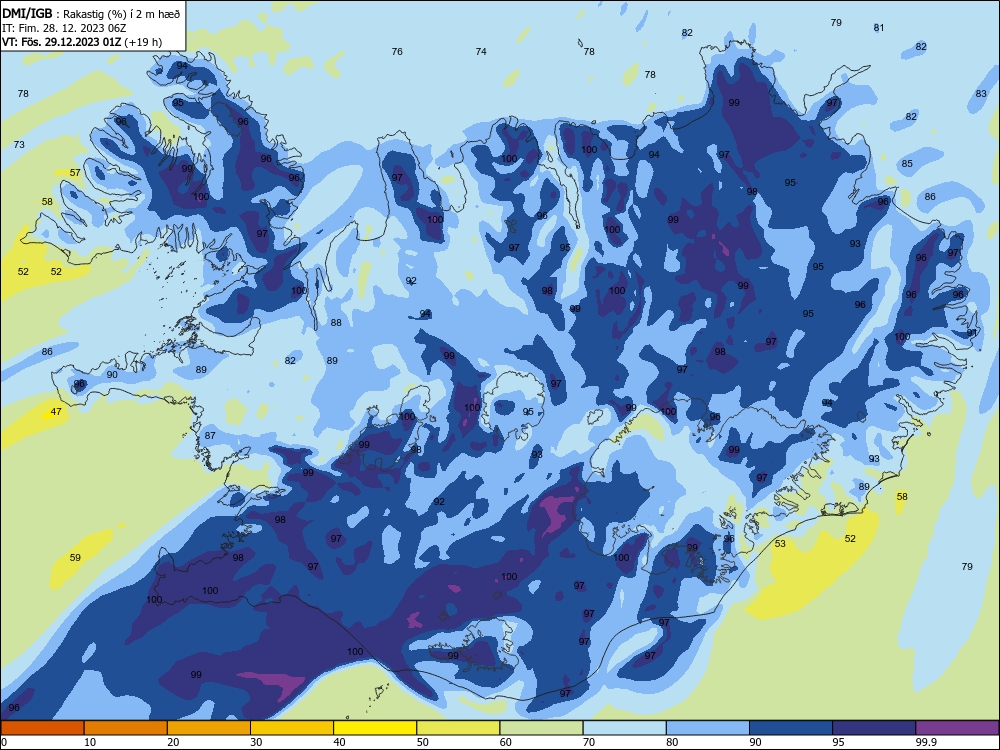Click the humidity value '88' on the map
The image size is (1000, 750).
pos(336,323)
